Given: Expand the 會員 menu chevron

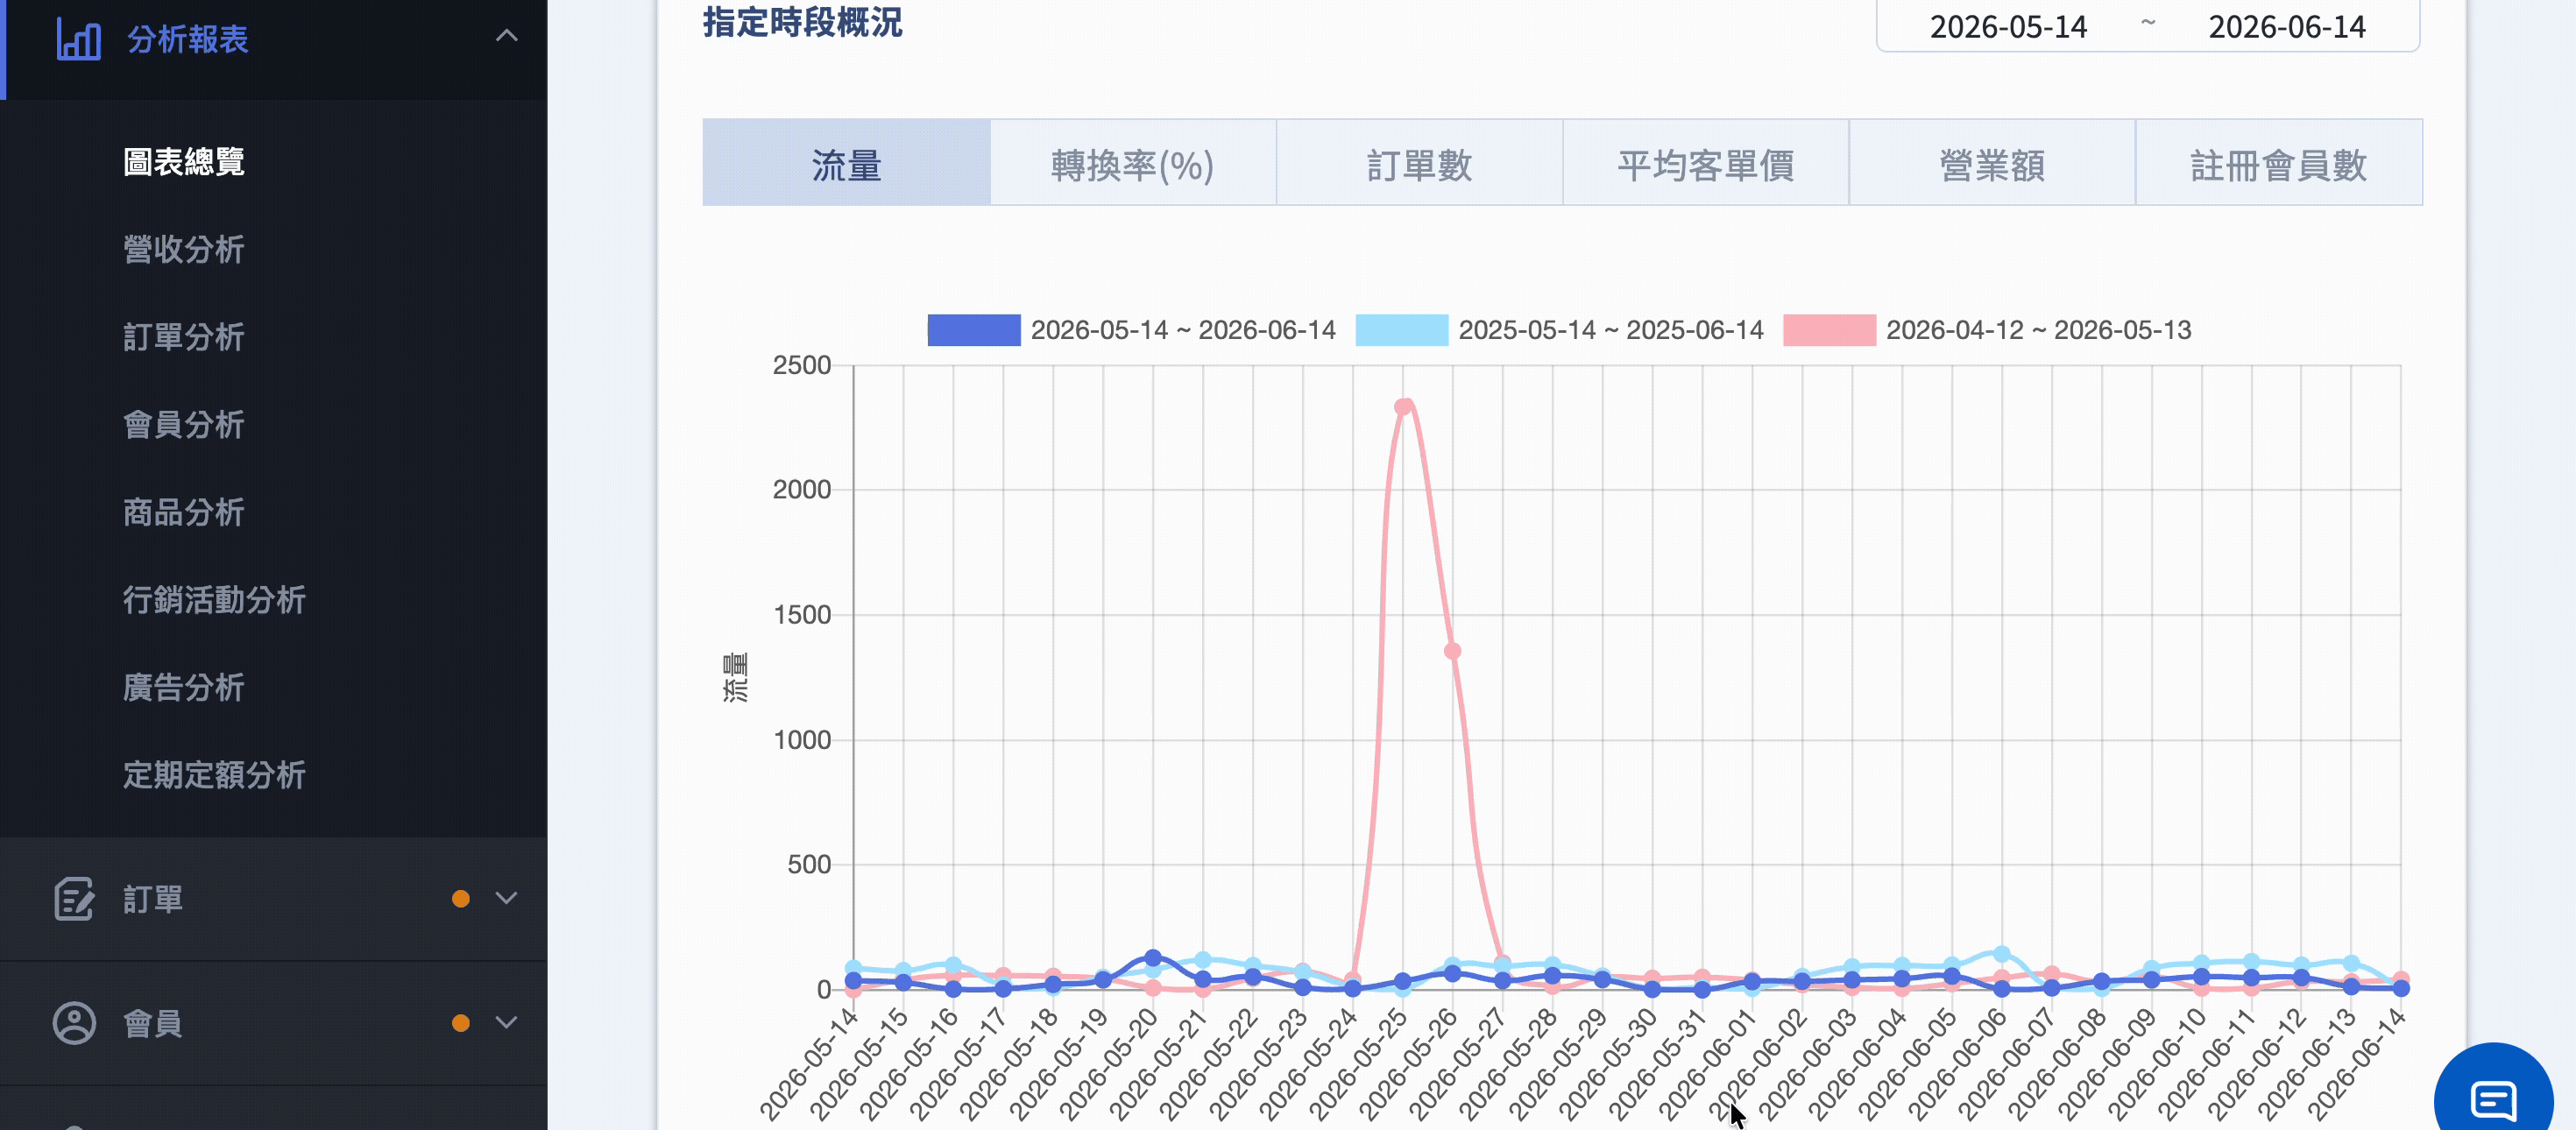Looking at the screenshot, I should pyautogui.click(x=507, y=1022).
